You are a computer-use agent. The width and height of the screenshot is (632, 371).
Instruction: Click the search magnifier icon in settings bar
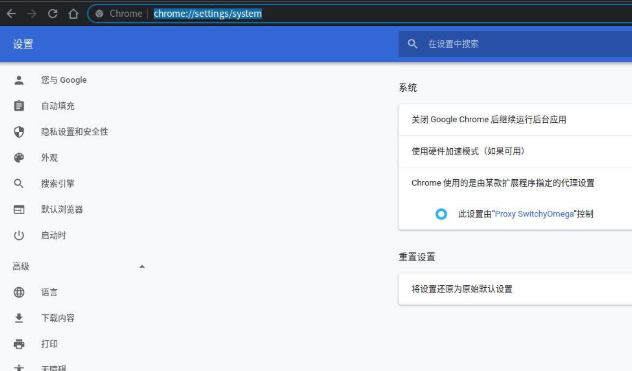coord(412,44)
